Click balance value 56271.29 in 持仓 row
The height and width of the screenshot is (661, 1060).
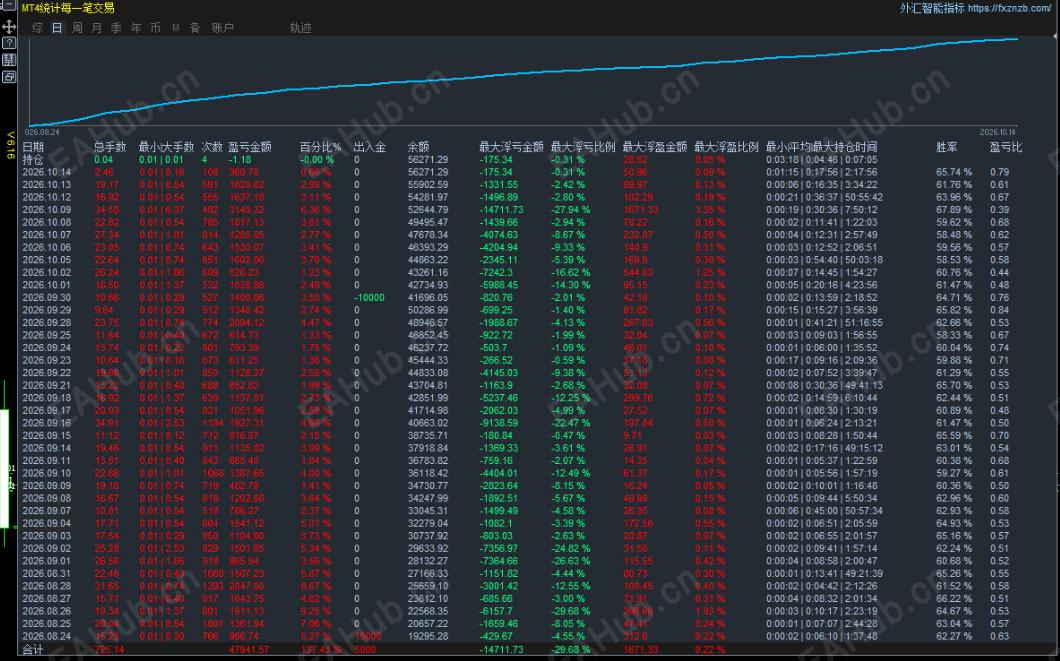pyautogui.click(x=428, y=160)
